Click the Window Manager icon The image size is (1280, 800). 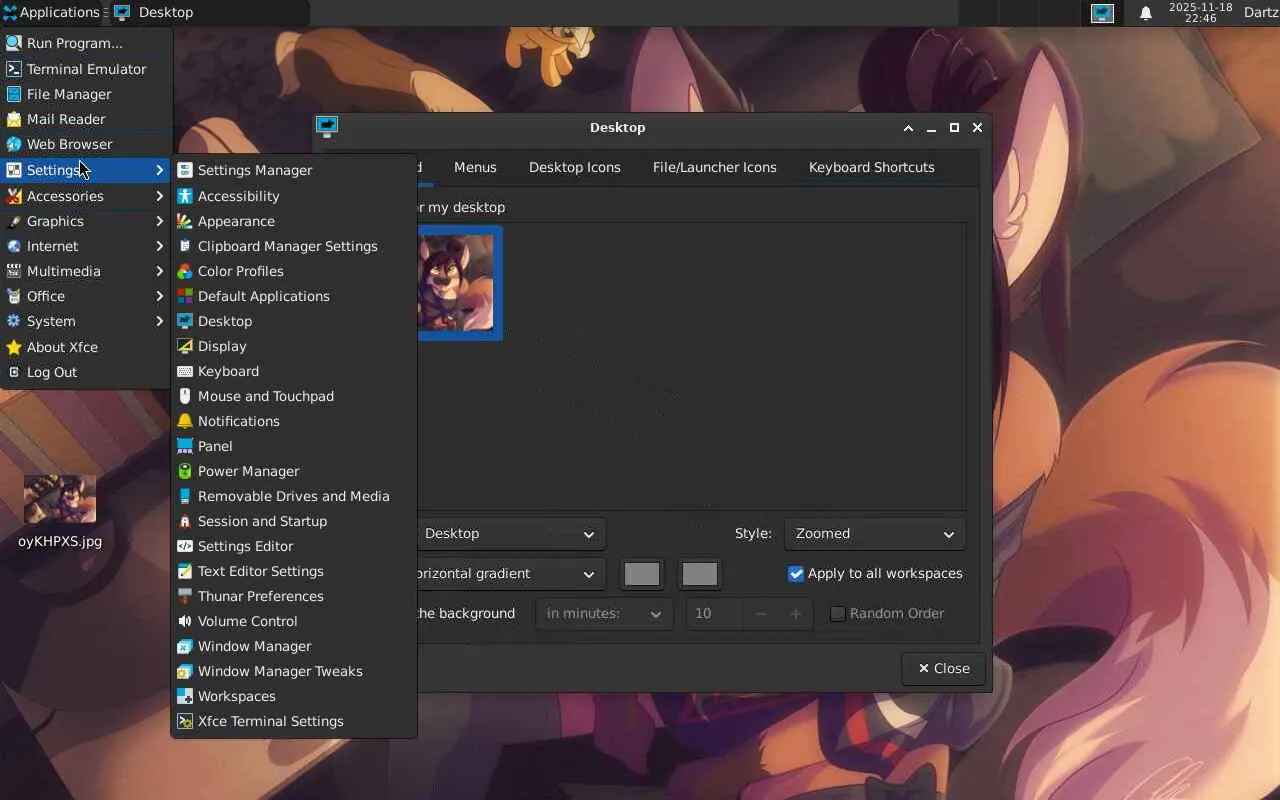point(185,646)
